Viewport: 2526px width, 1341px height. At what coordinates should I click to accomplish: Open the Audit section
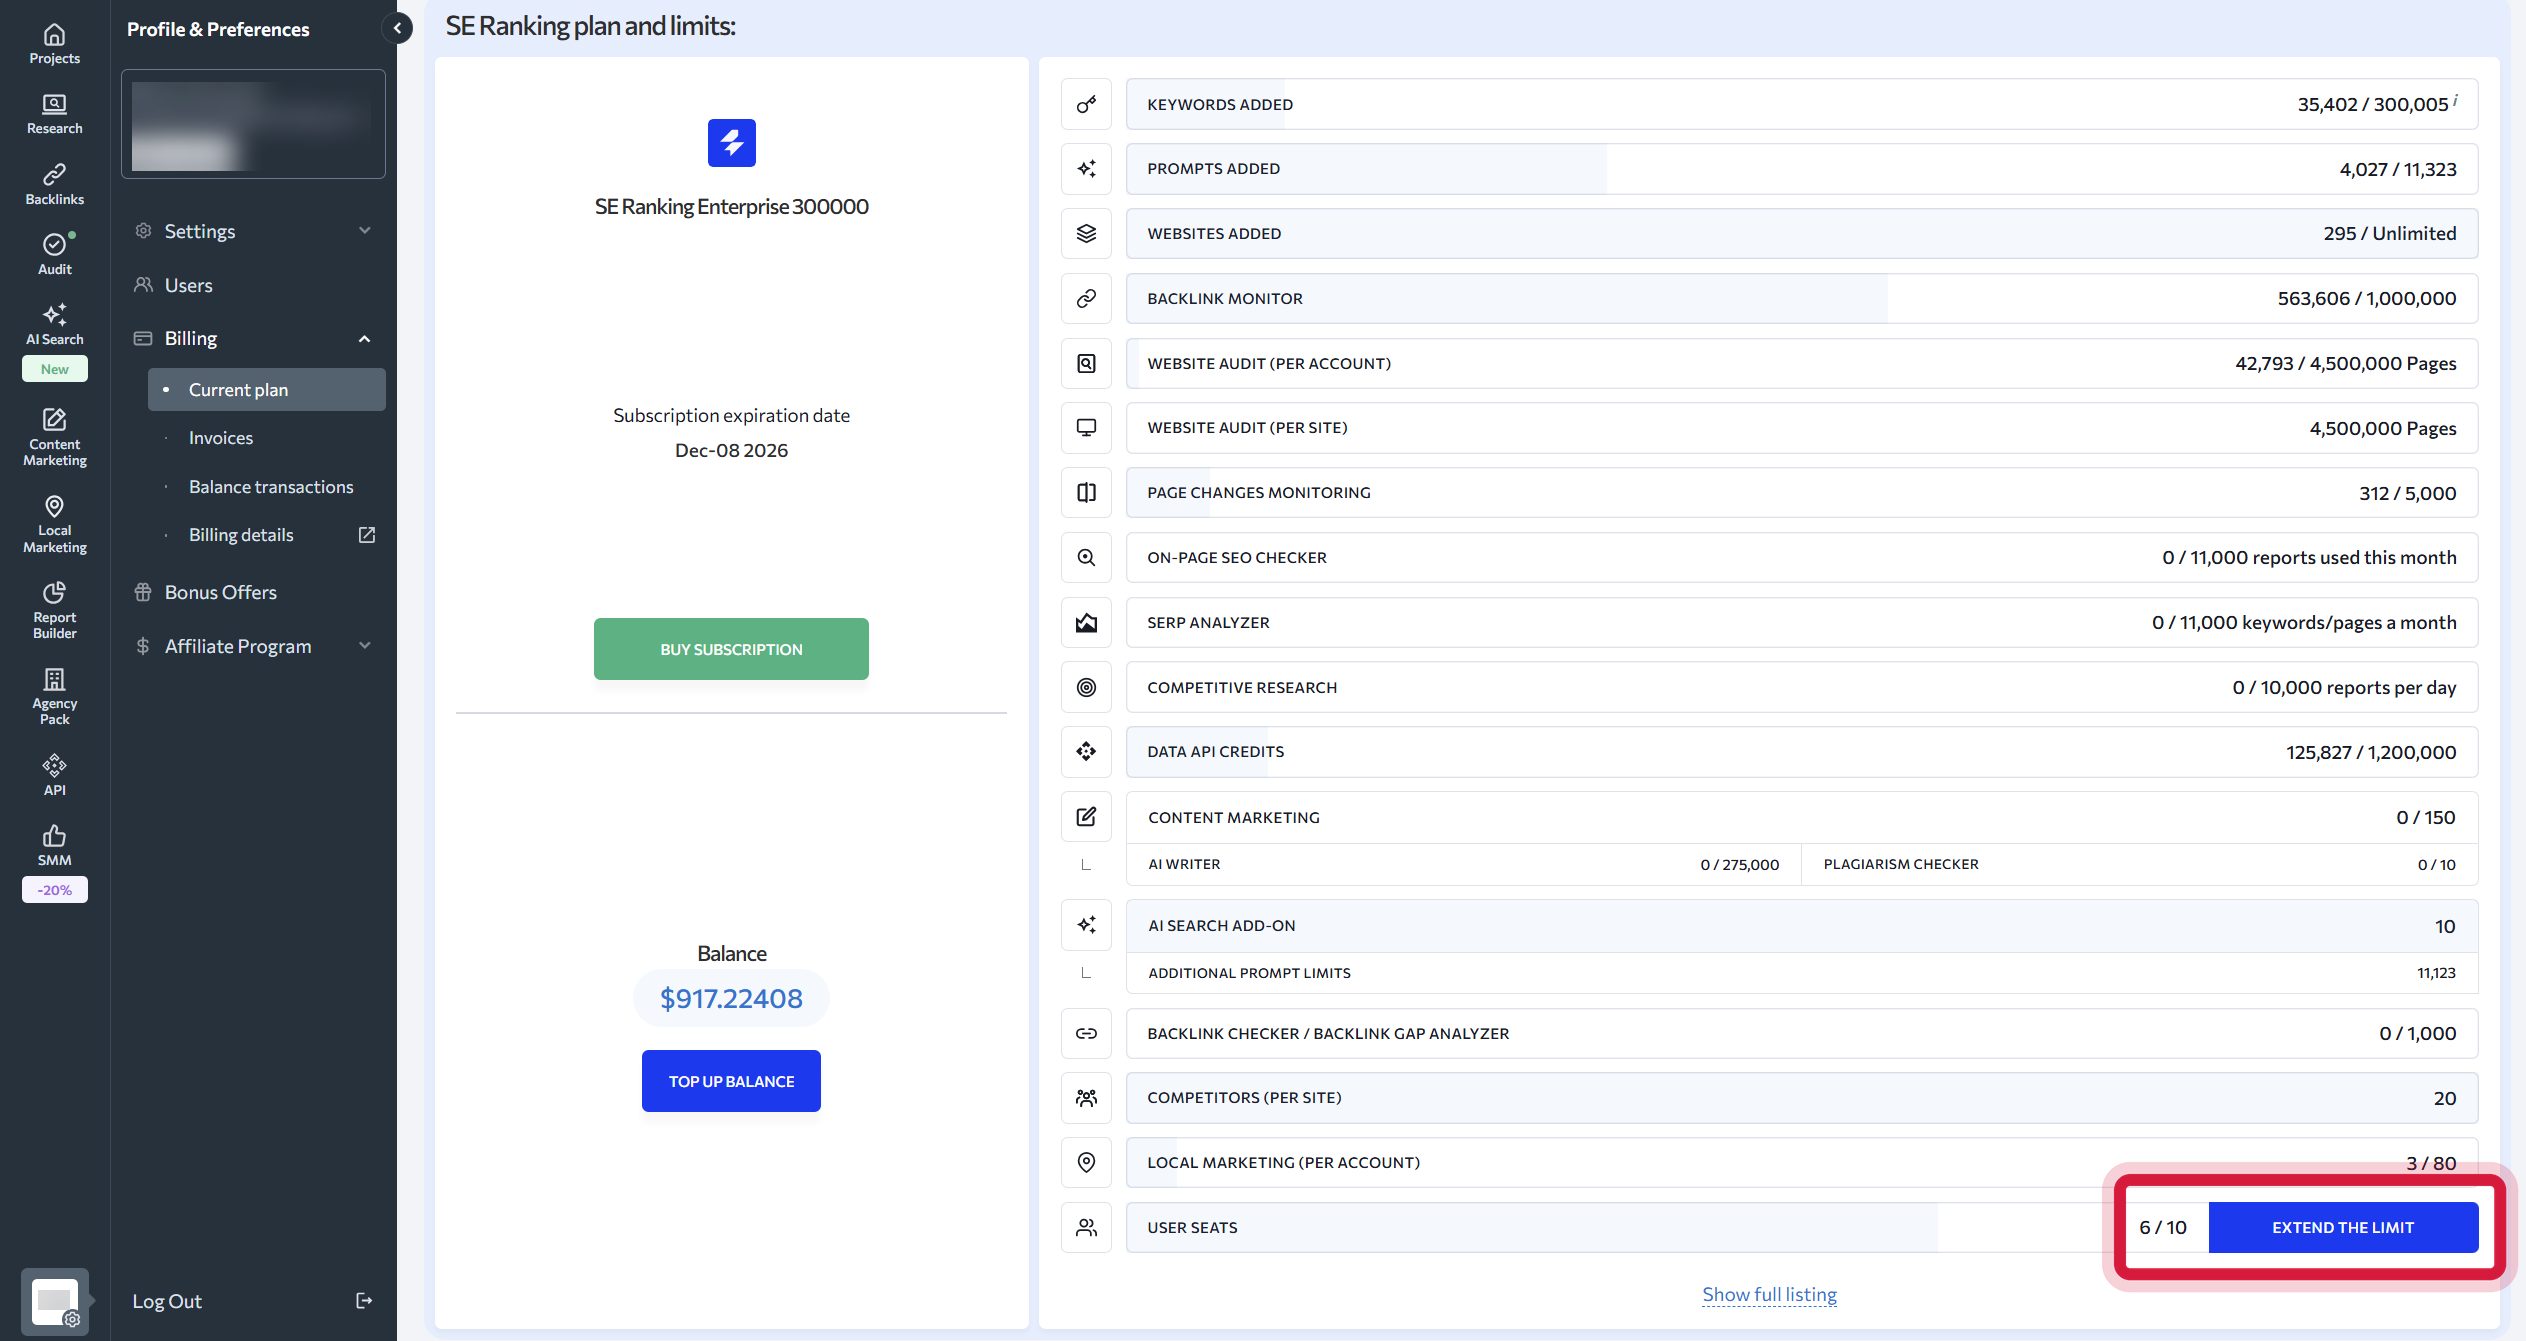tap(54, 255)
